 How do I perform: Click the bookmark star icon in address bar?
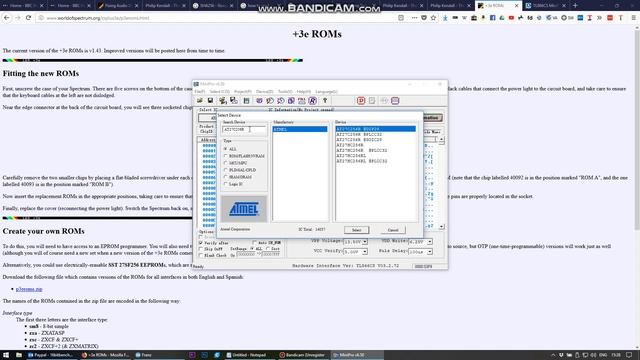(x=433, y=18)
